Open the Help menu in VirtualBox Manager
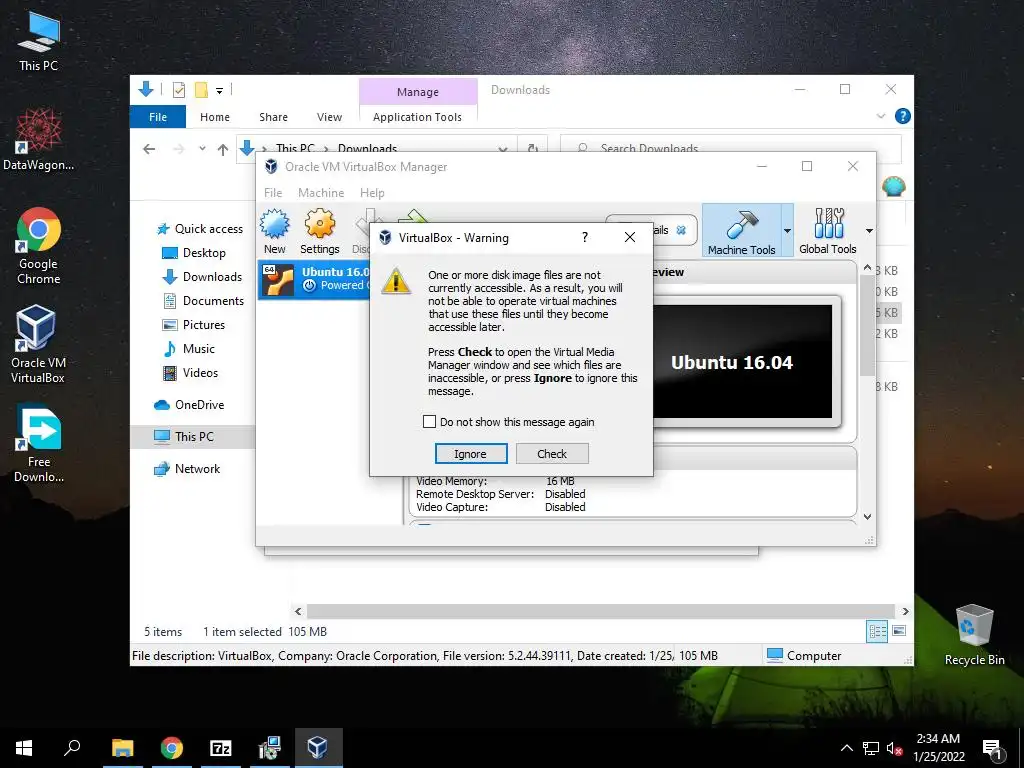This screenshot has height=768, width=1024. (x=372, y=193)
